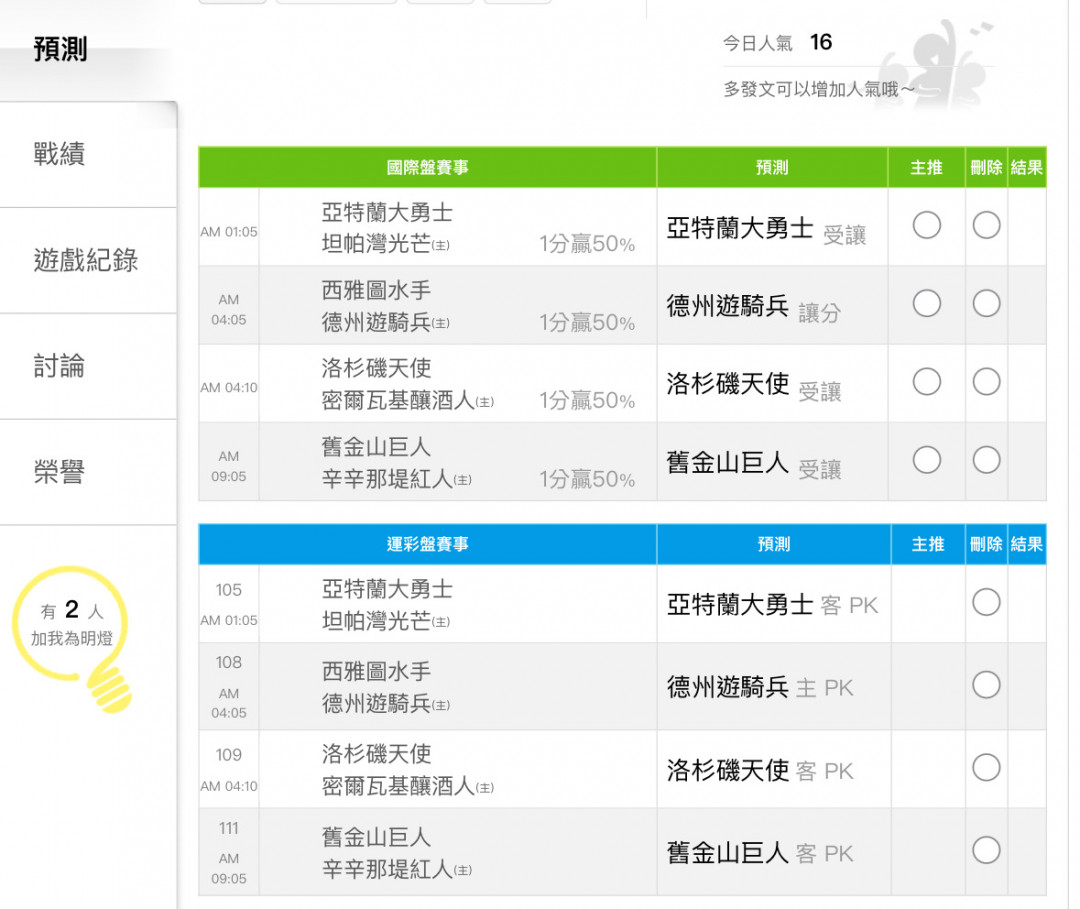
Task: Click AM 04:10 time in 國際盤賽事 table
Action: (x=229, y=388)
